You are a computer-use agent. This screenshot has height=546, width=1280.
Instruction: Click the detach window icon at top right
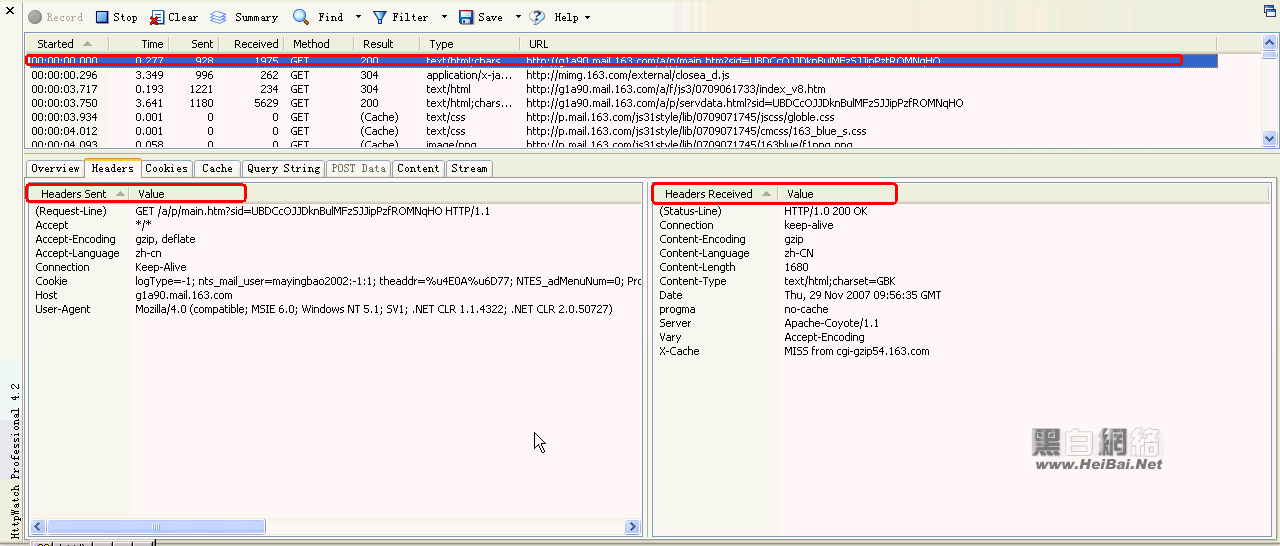click(x=1269, y=10)
